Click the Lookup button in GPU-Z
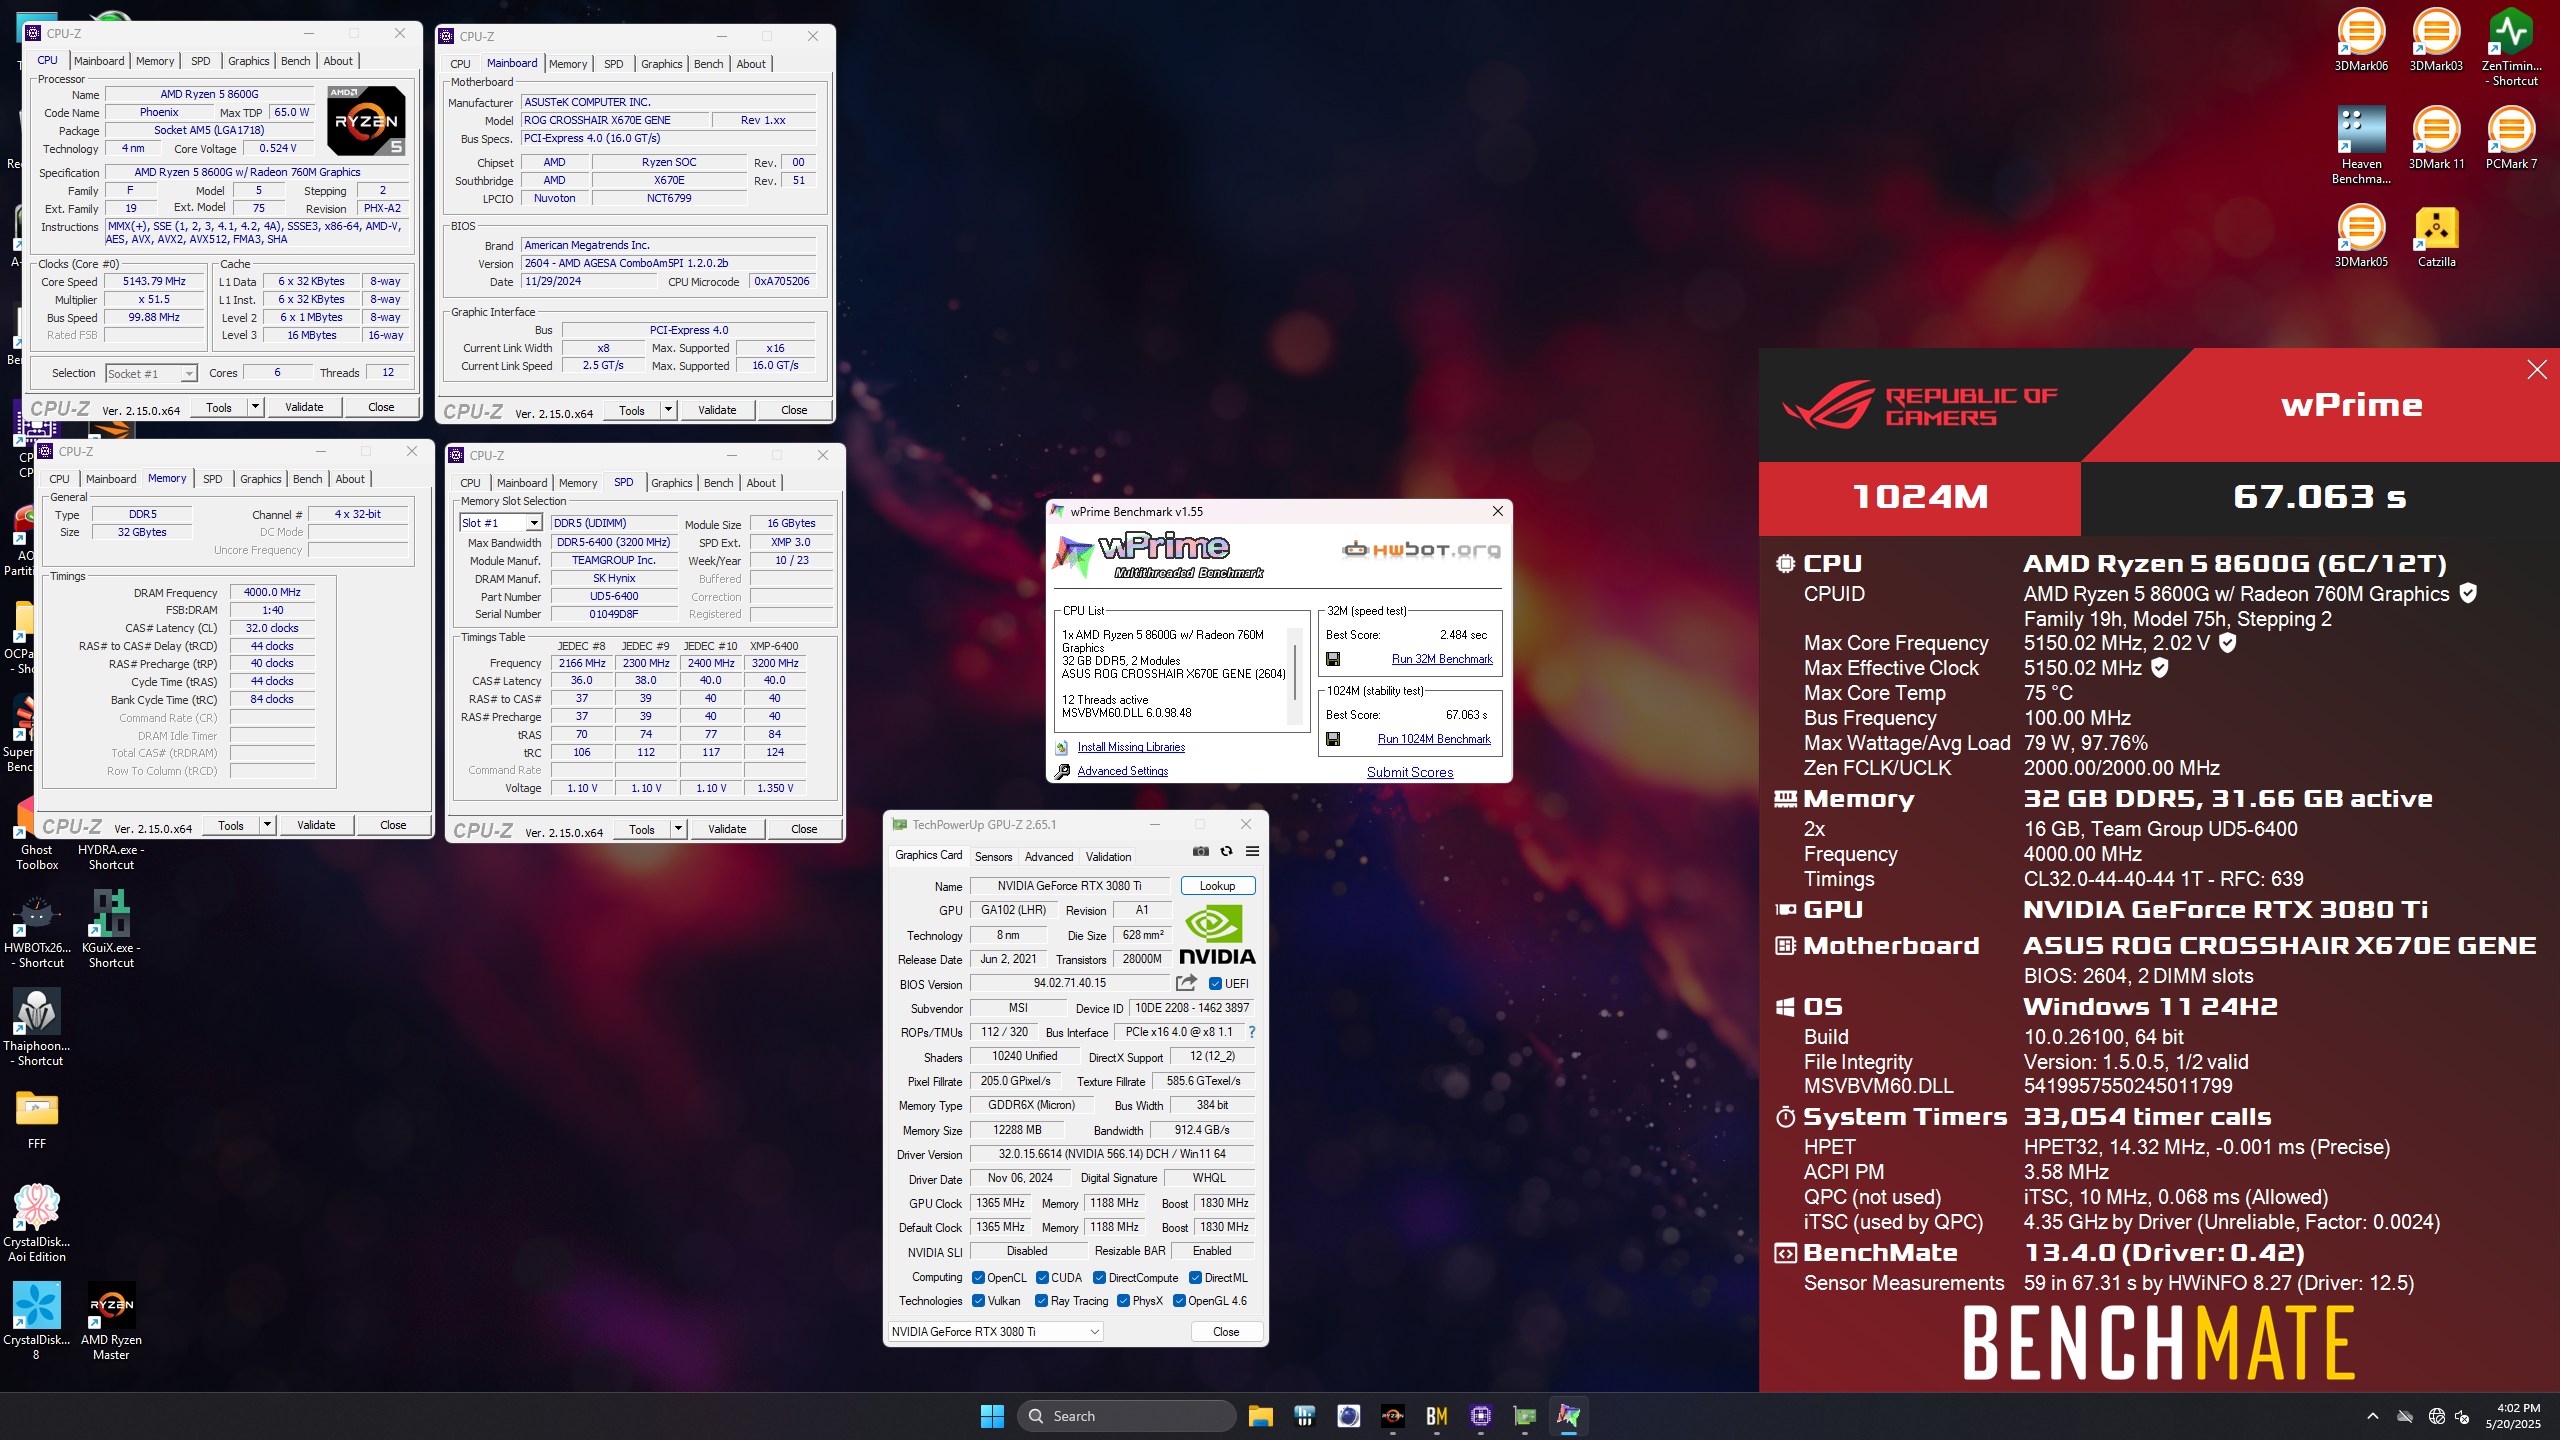 click(x=1217, y=885)
